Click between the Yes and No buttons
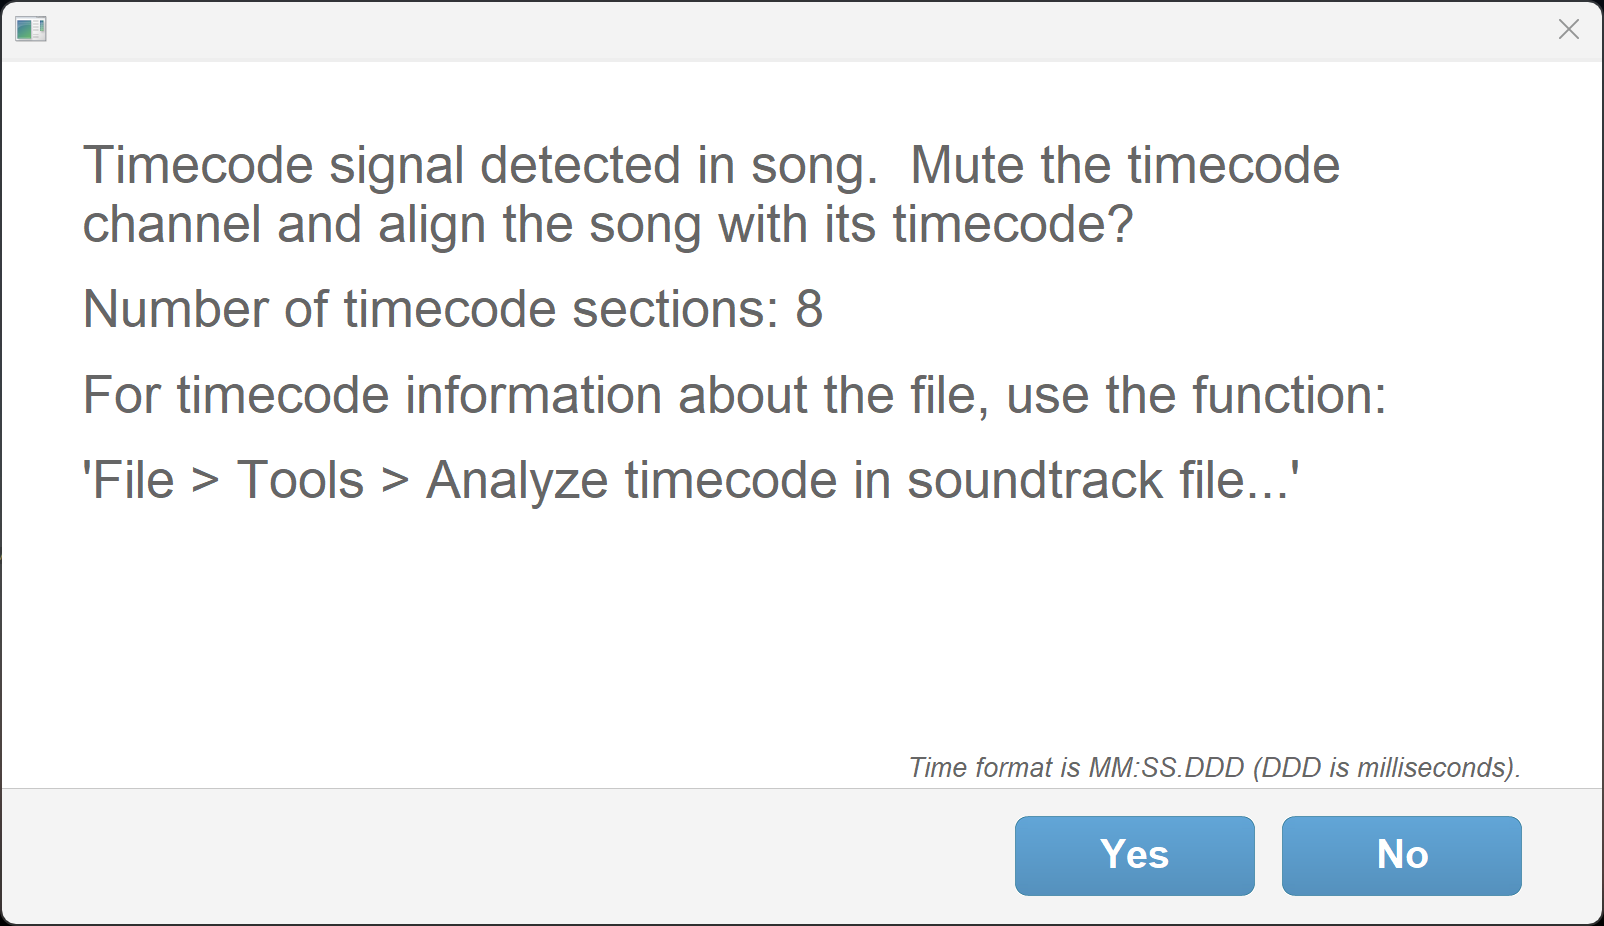Screen dimensions: 1604x926 coord(1268,855)
